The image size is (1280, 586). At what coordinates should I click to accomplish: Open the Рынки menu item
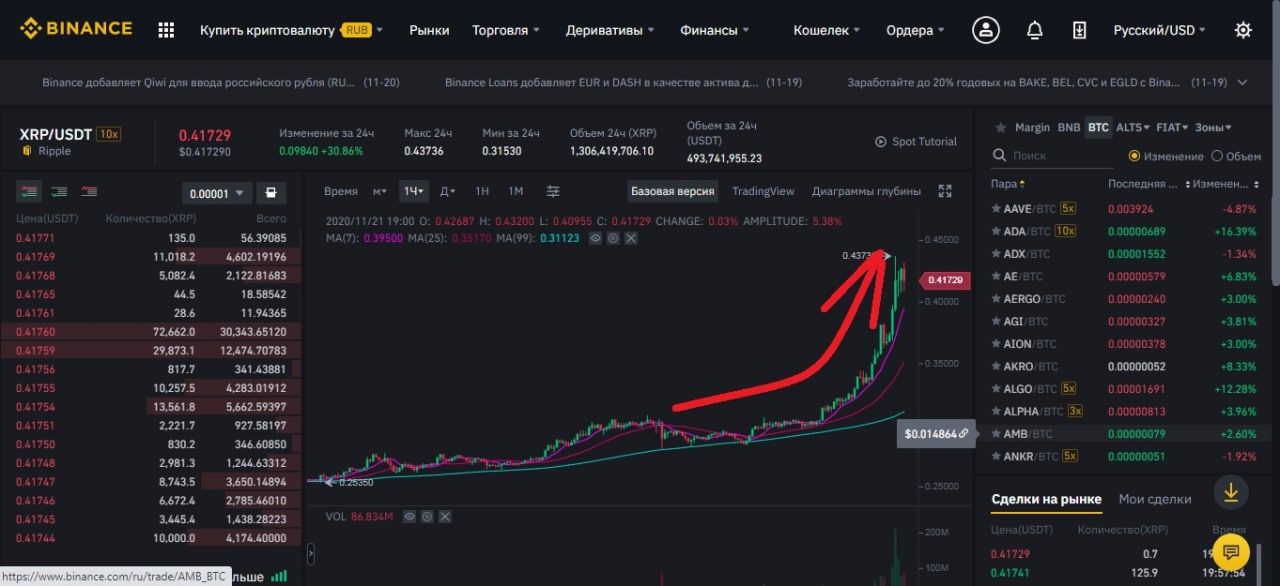pos(429,30)
